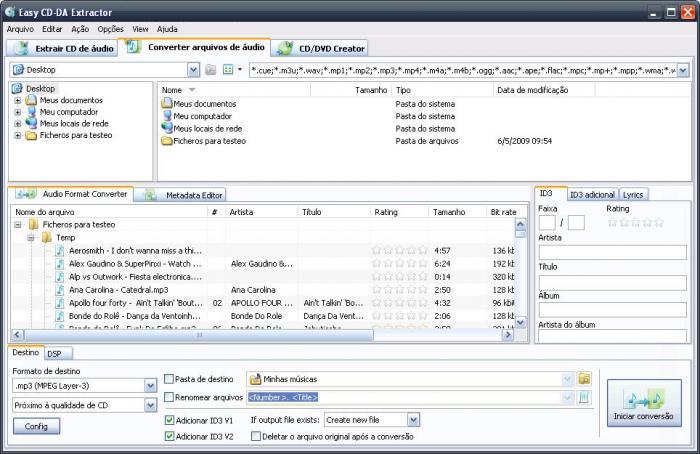Image resolution: width=700 pixels, height=454 pixels.
Task: Click the up-folder icon next to Desktop
Action: [x=211, y=70]
